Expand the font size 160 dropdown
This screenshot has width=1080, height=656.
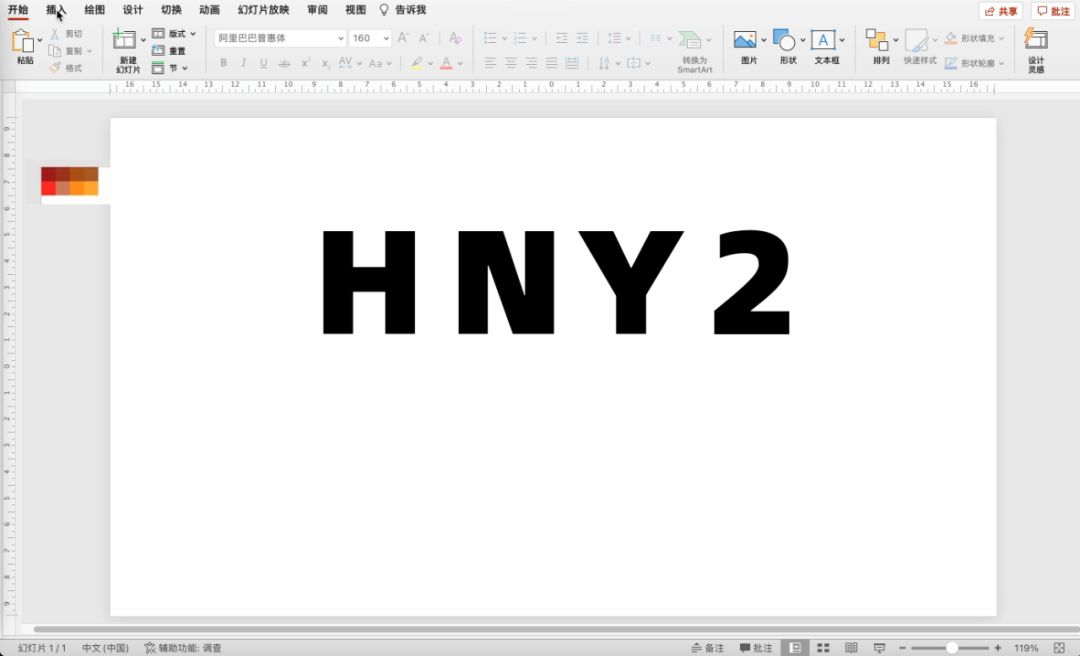(x=386, y=38)
